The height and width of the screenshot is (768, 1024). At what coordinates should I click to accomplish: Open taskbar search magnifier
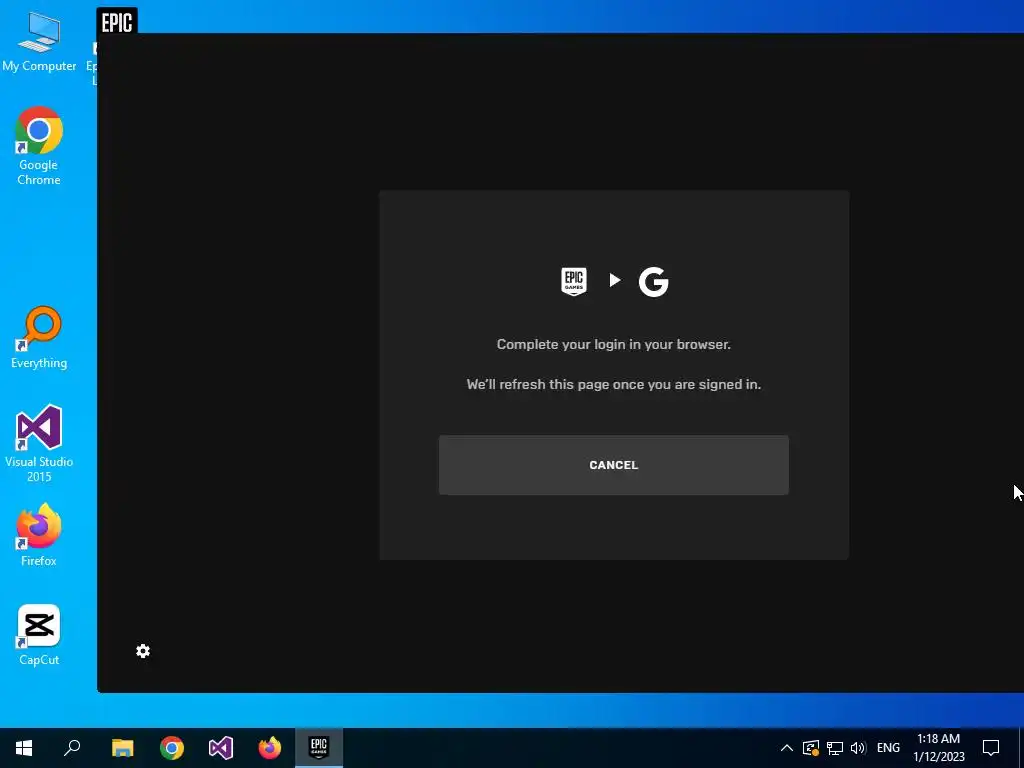[x=72, y=748]
